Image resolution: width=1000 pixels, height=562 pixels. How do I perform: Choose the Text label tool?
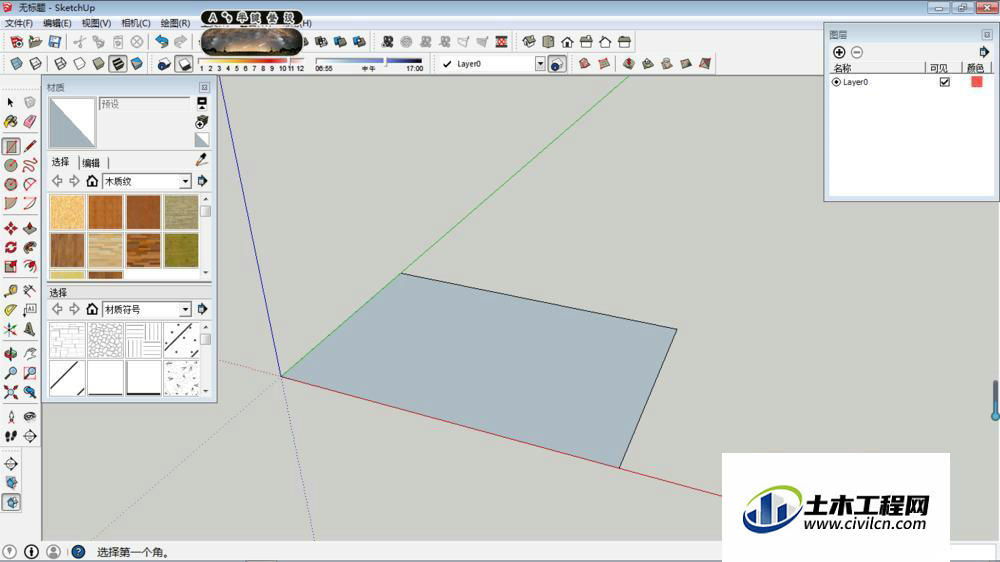(x=30, y=310)
